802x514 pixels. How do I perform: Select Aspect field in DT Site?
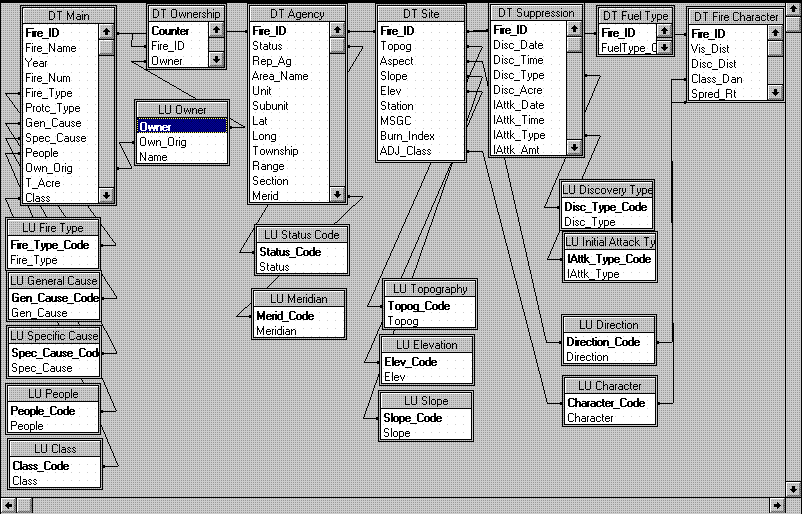396,61
